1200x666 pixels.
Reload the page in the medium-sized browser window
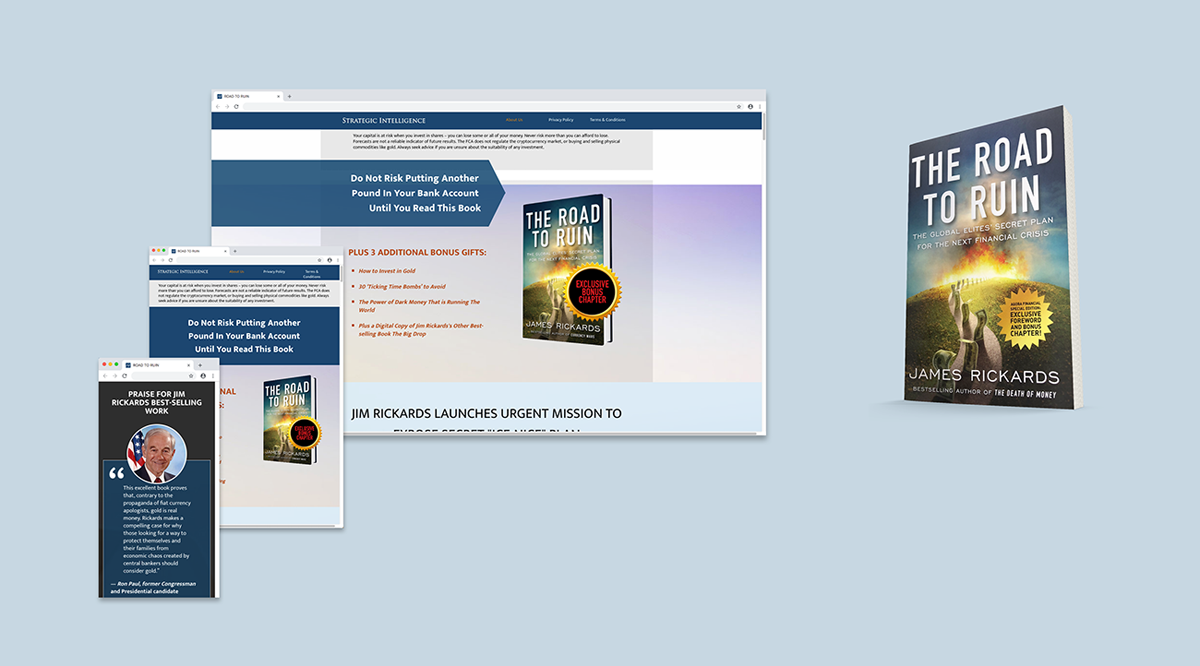pos(170,260)
